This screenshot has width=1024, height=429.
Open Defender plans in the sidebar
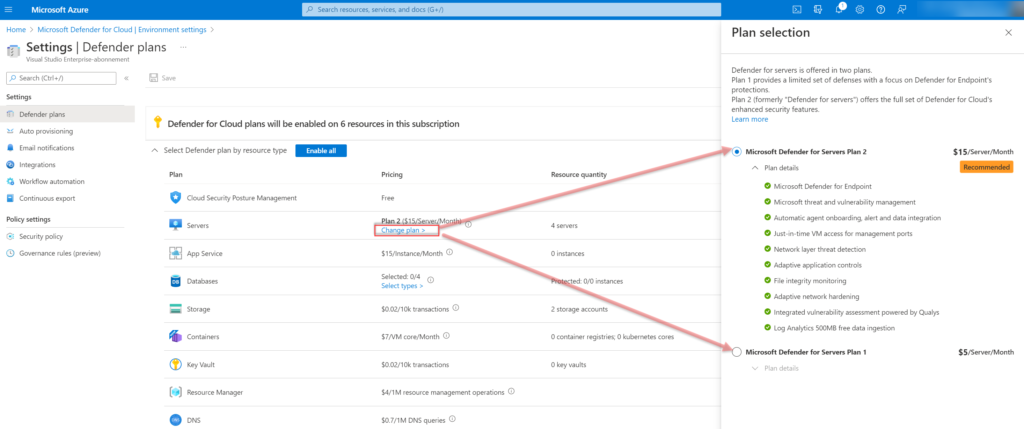coord(67,114)
